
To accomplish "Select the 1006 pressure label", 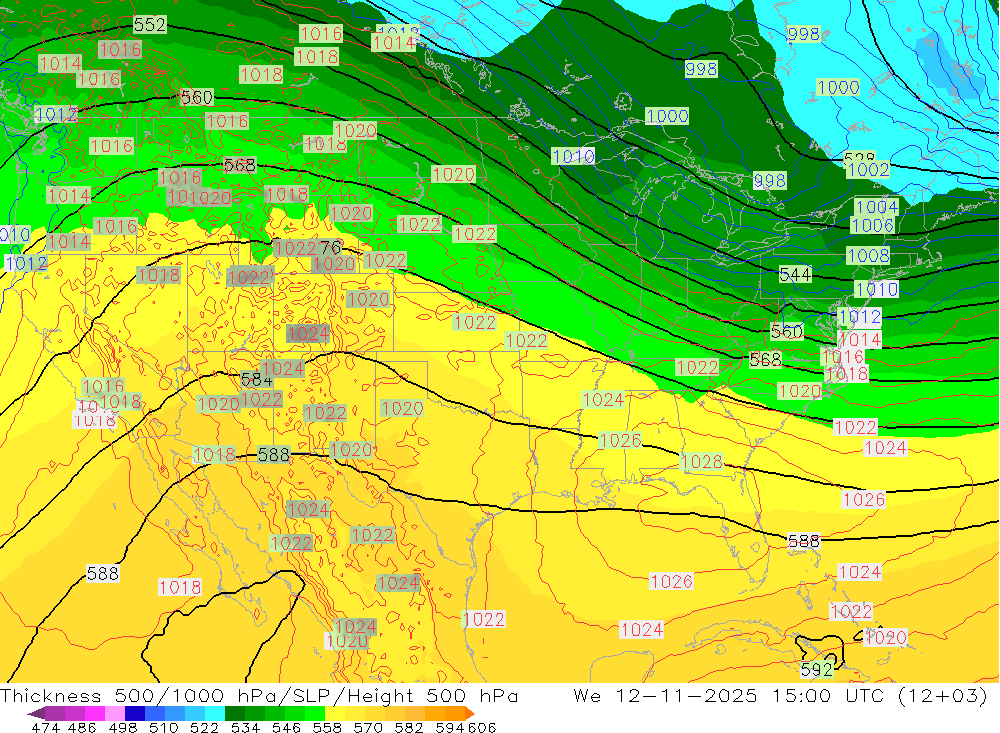I will coord(872,225).
